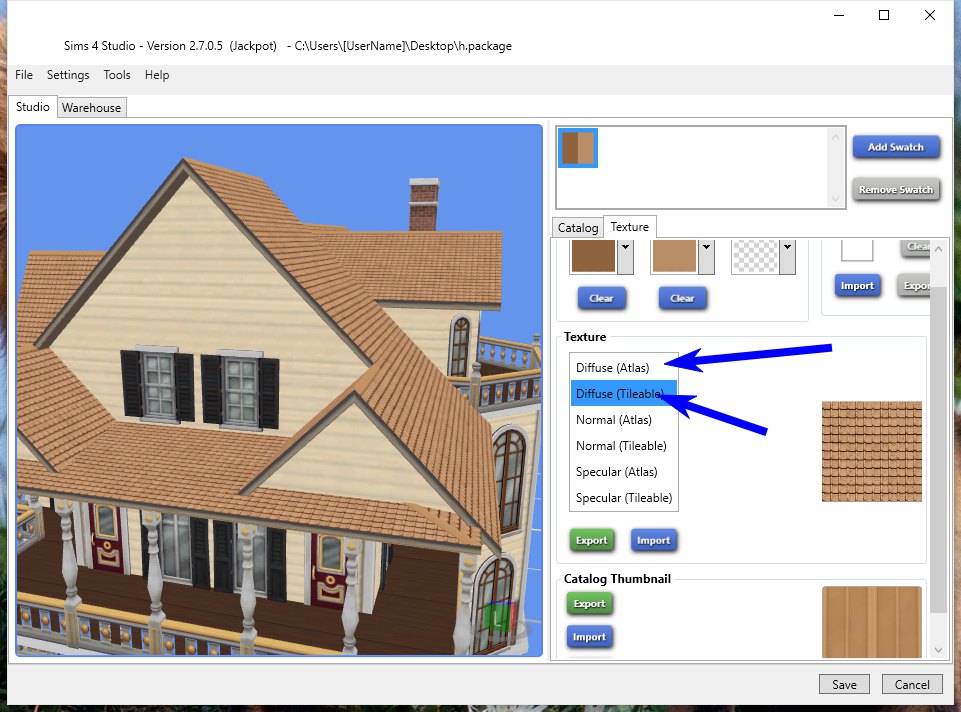The height and width of the screenshot is (712, 961).
Task: Open the Settings menu
Action: coord(68,75)
